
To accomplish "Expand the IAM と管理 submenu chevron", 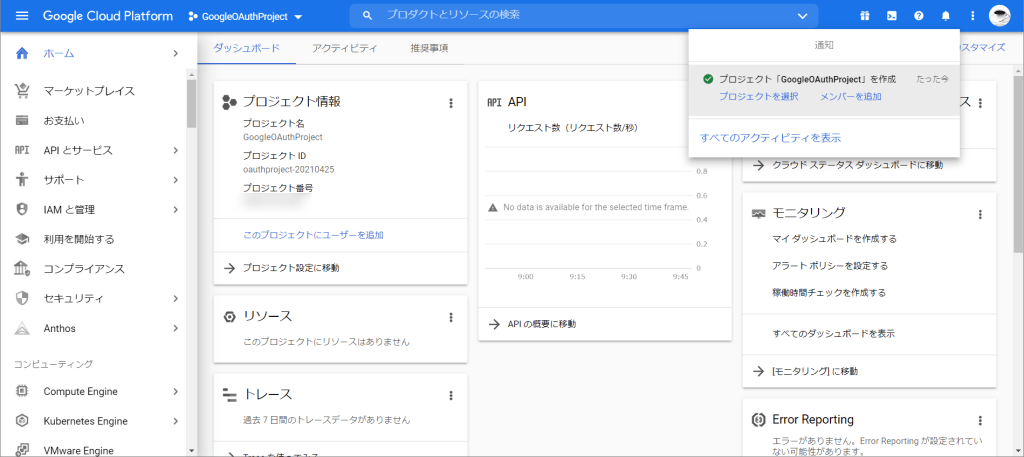I will 175,210.
